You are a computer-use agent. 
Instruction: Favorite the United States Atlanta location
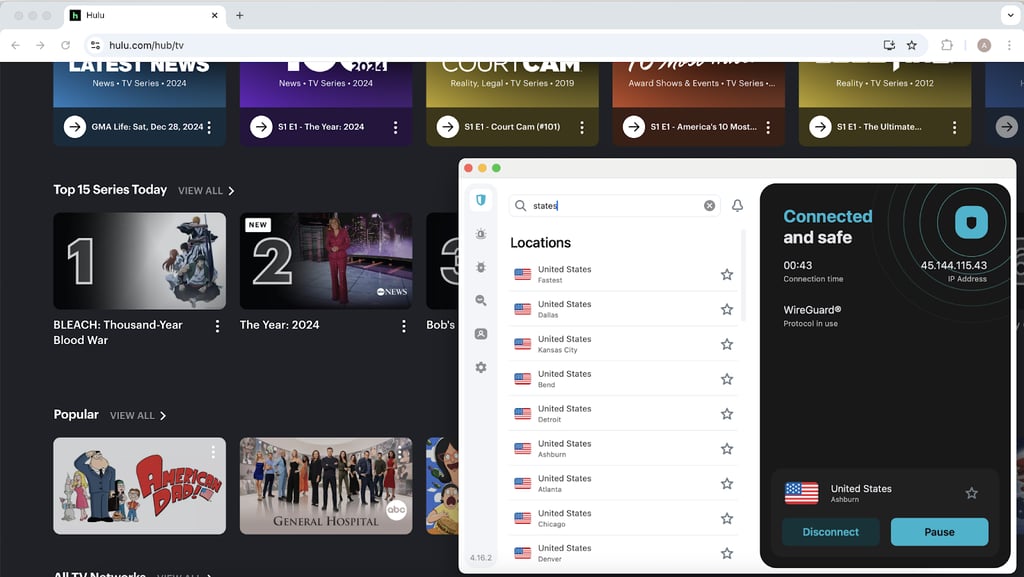point(727,484)
